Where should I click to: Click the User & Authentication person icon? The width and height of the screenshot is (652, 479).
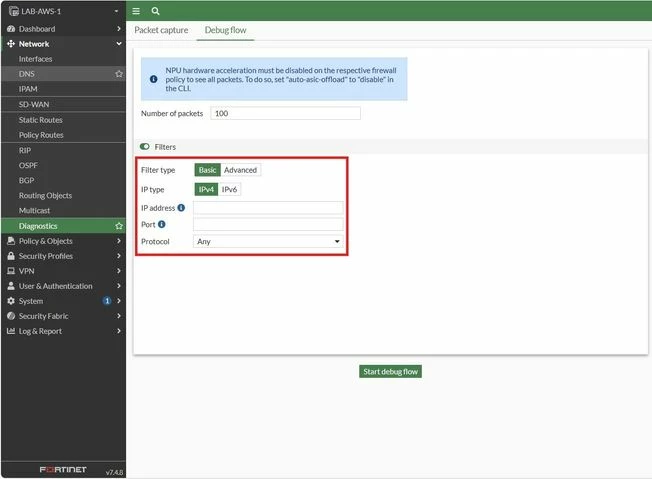tap(11, 286)
